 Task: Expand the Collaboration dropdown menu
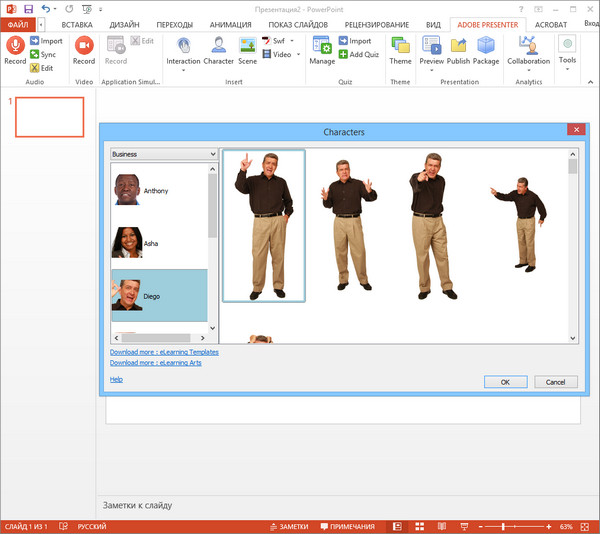(x=528, y=70)
